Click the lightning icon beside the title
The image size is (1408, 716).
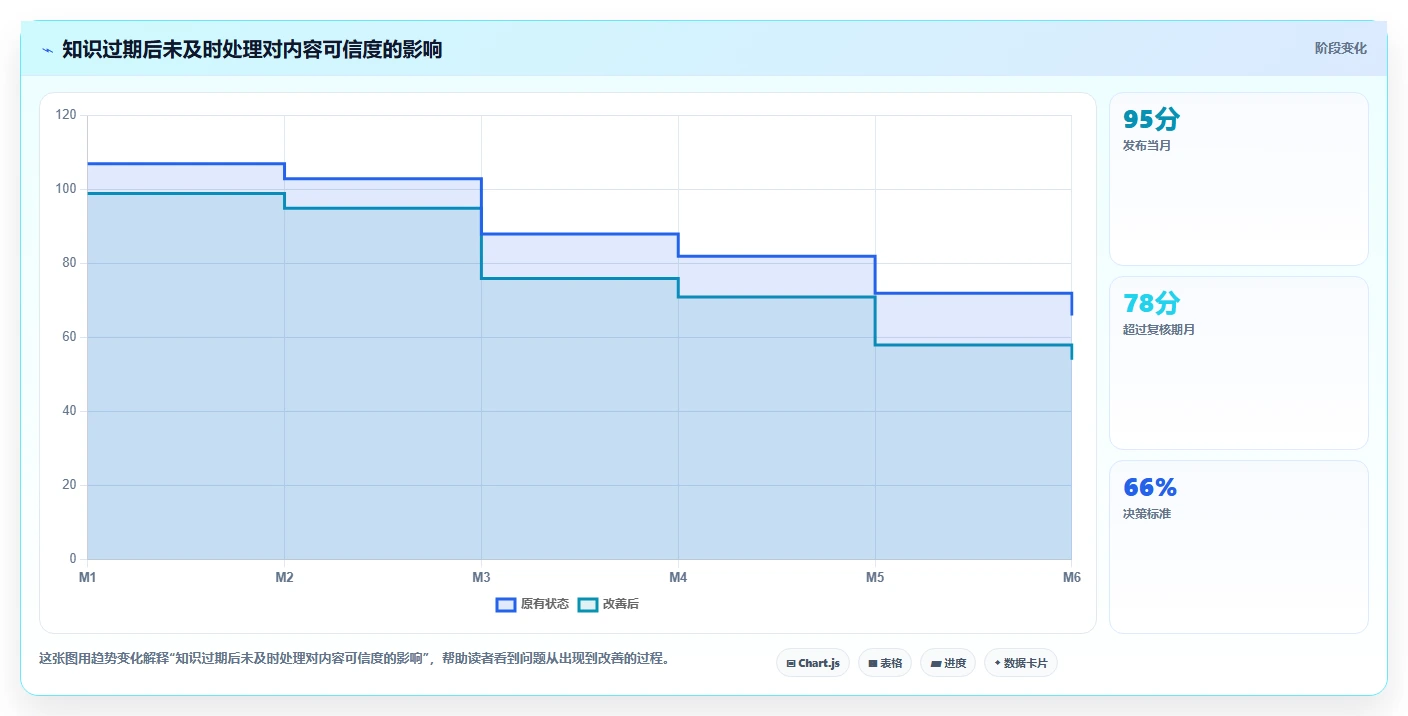(47, 50)
